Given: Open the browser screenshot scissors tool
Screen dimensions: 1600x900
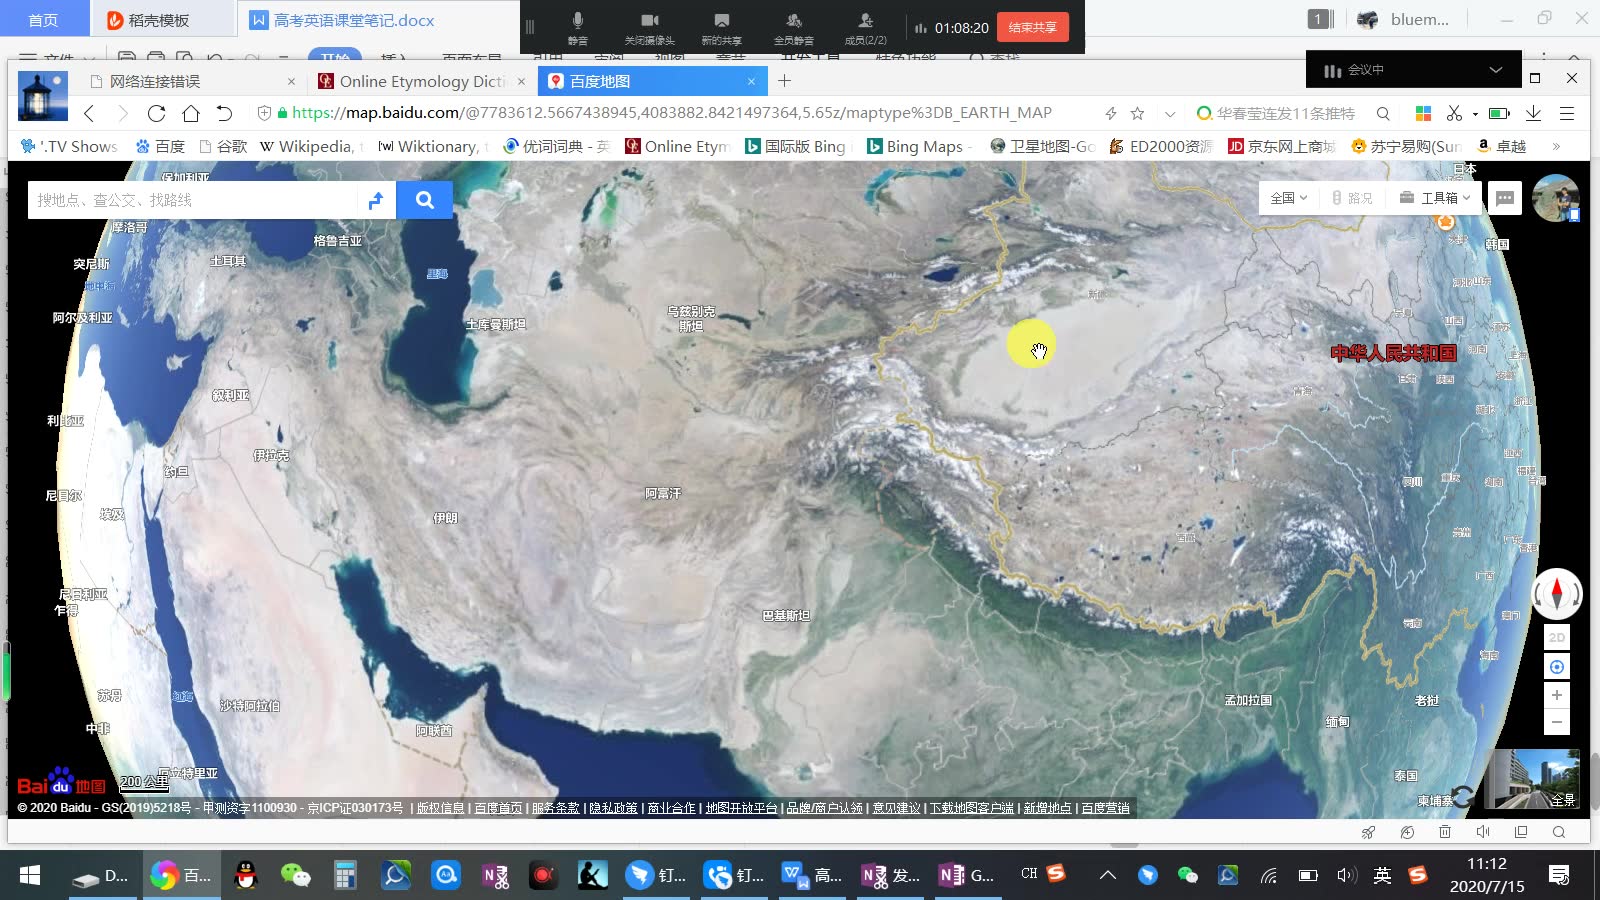Looking at the screenshot, I should 1454,113.
